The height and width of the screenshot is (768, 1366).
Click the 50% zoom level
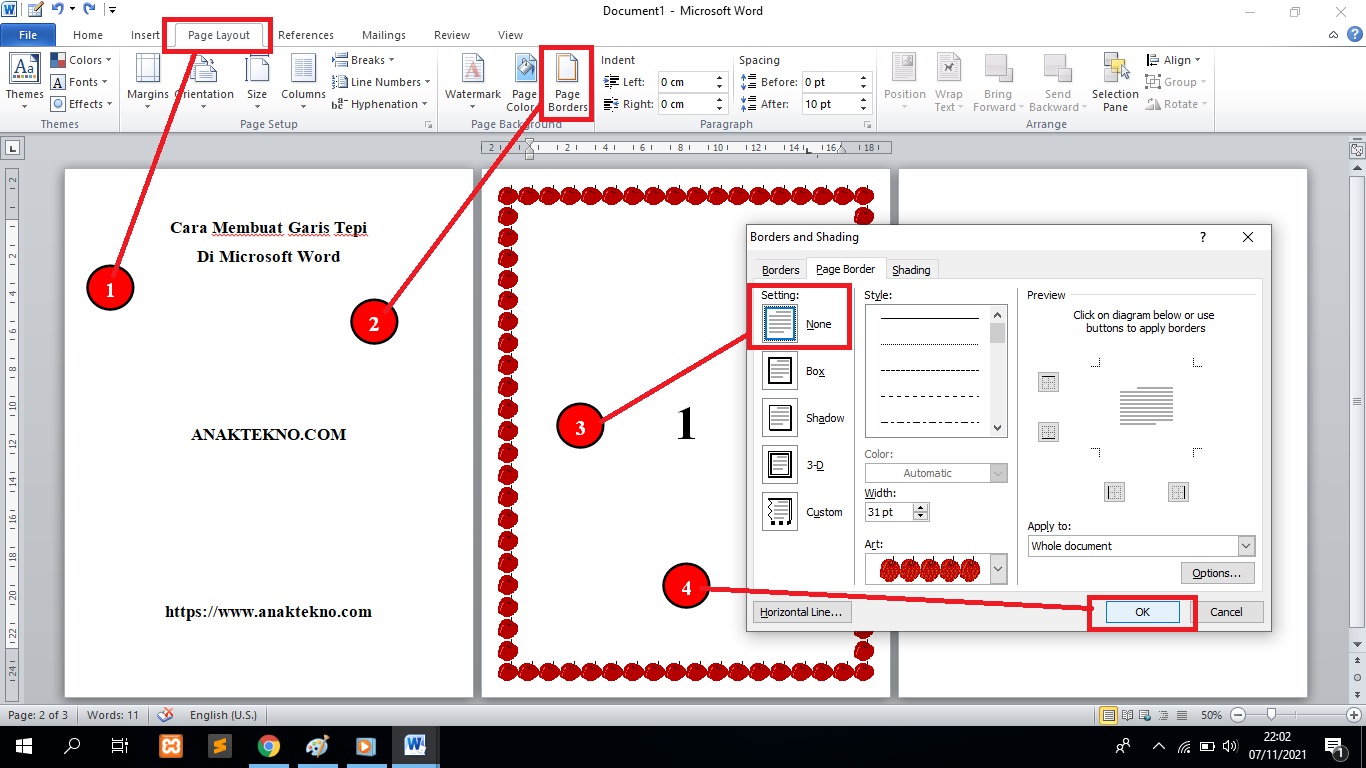click(x=1211, y=715)
